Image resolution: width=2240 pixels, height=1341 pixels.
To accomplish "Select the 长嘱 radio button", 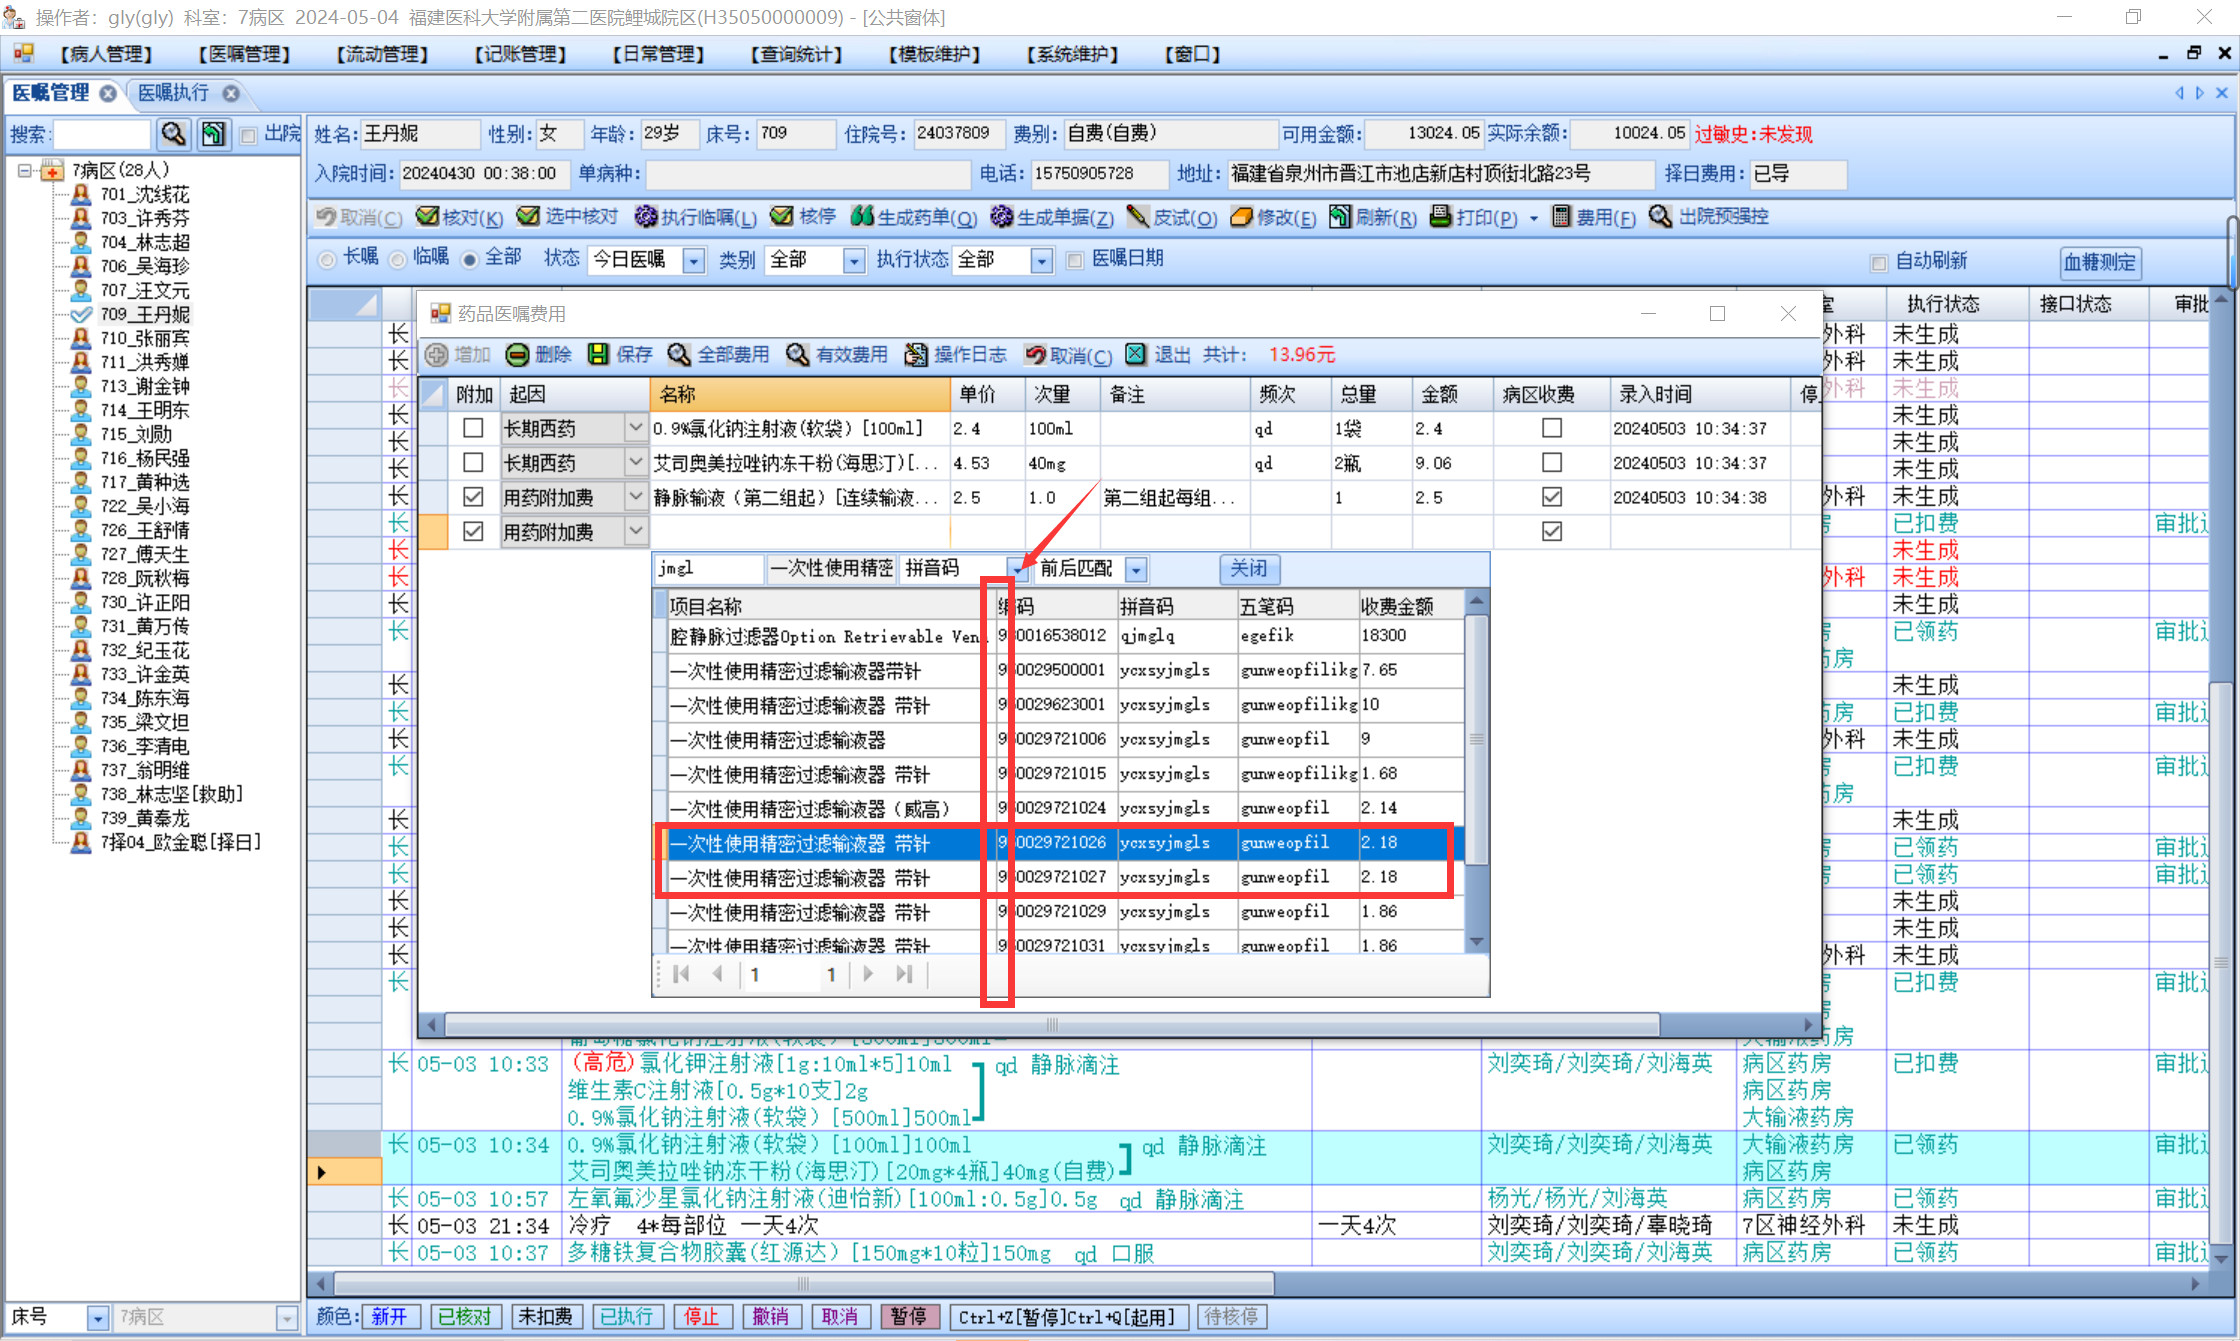I will point(327,259).
